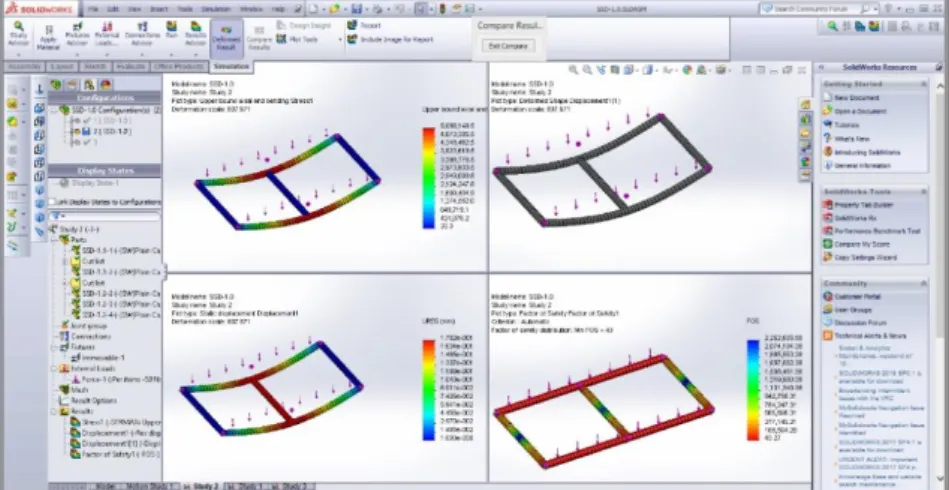Viewport: 949px width, 490px height.
Task: Click the stress color legend bar
Action: 429,178
